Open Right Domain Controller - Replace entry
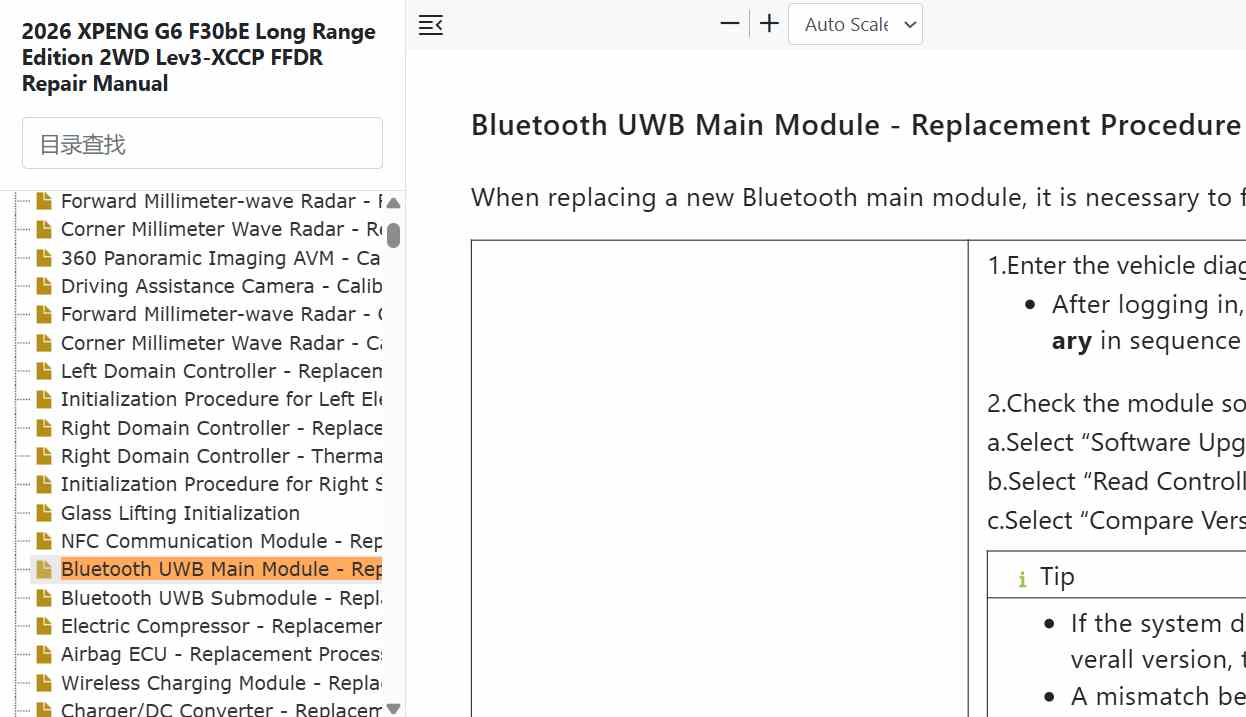 pyautogui.click(x=221, y=428)
